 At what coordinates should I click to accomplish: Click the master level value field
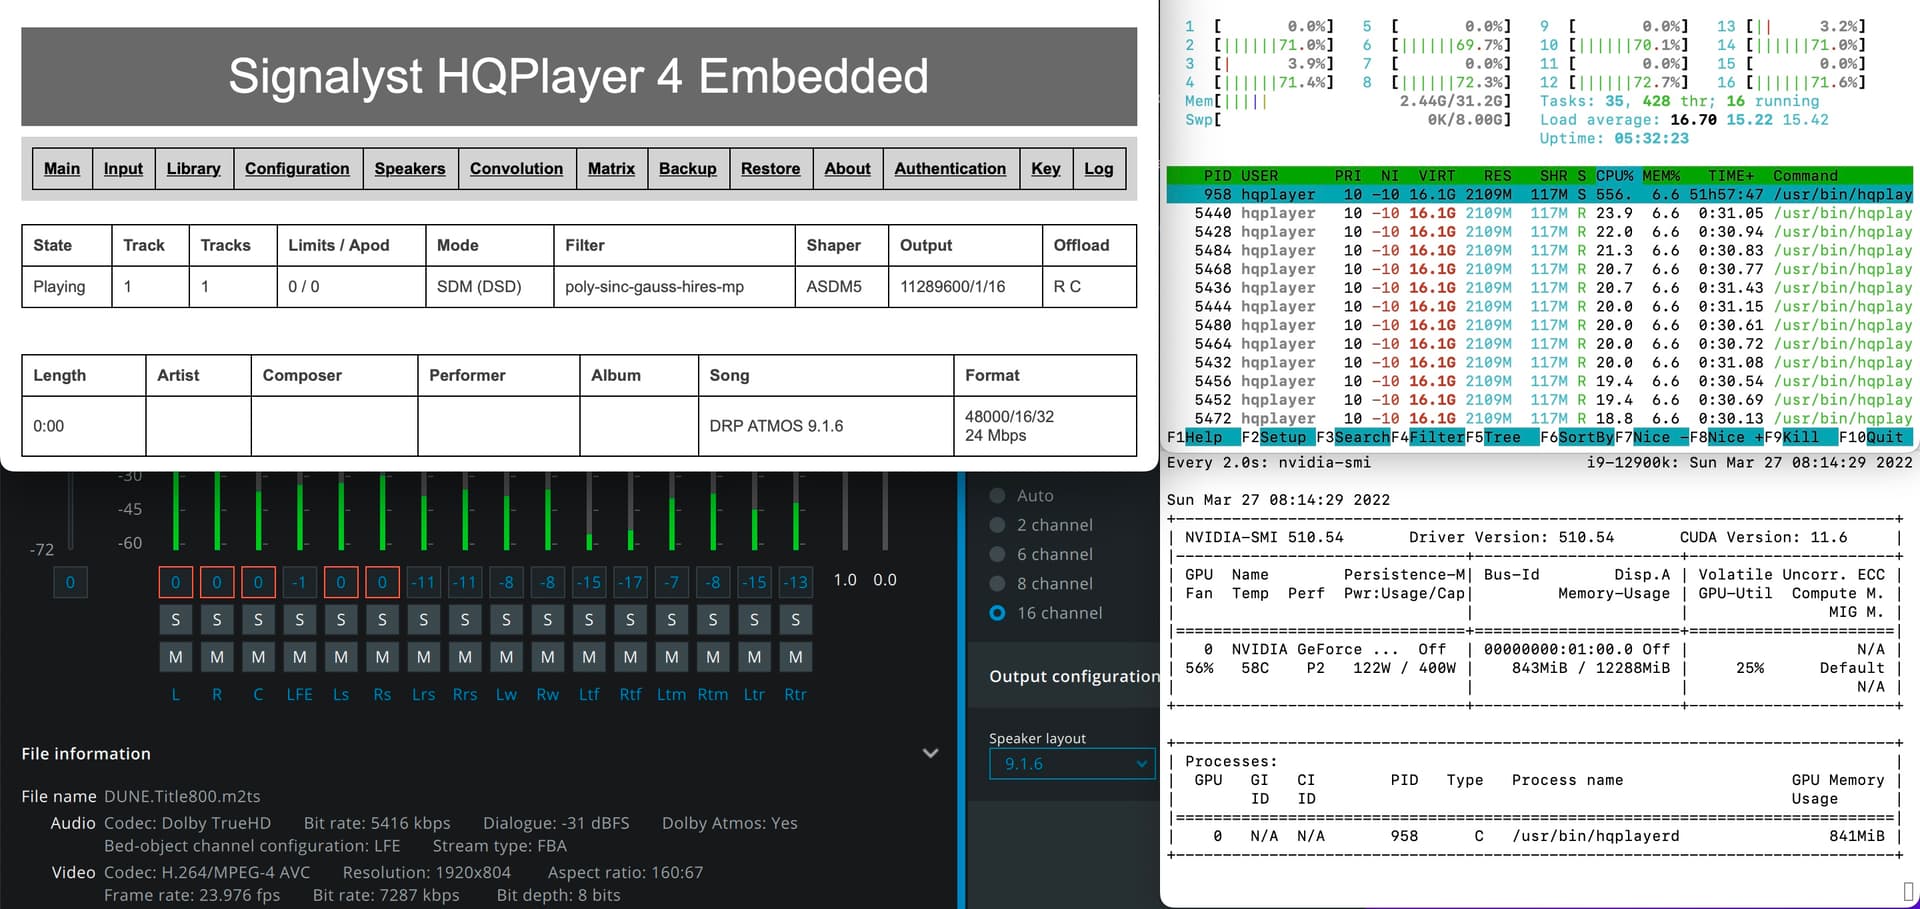click(70, 582)
